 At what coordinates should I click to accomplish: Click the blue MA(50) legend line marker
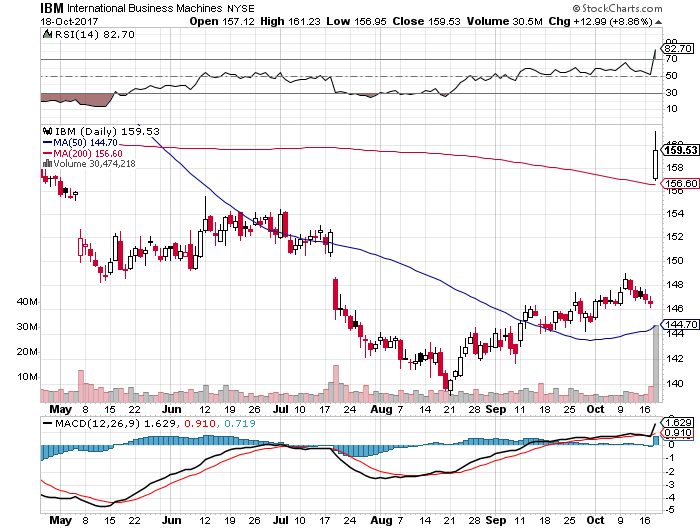[x=46, y=142]
